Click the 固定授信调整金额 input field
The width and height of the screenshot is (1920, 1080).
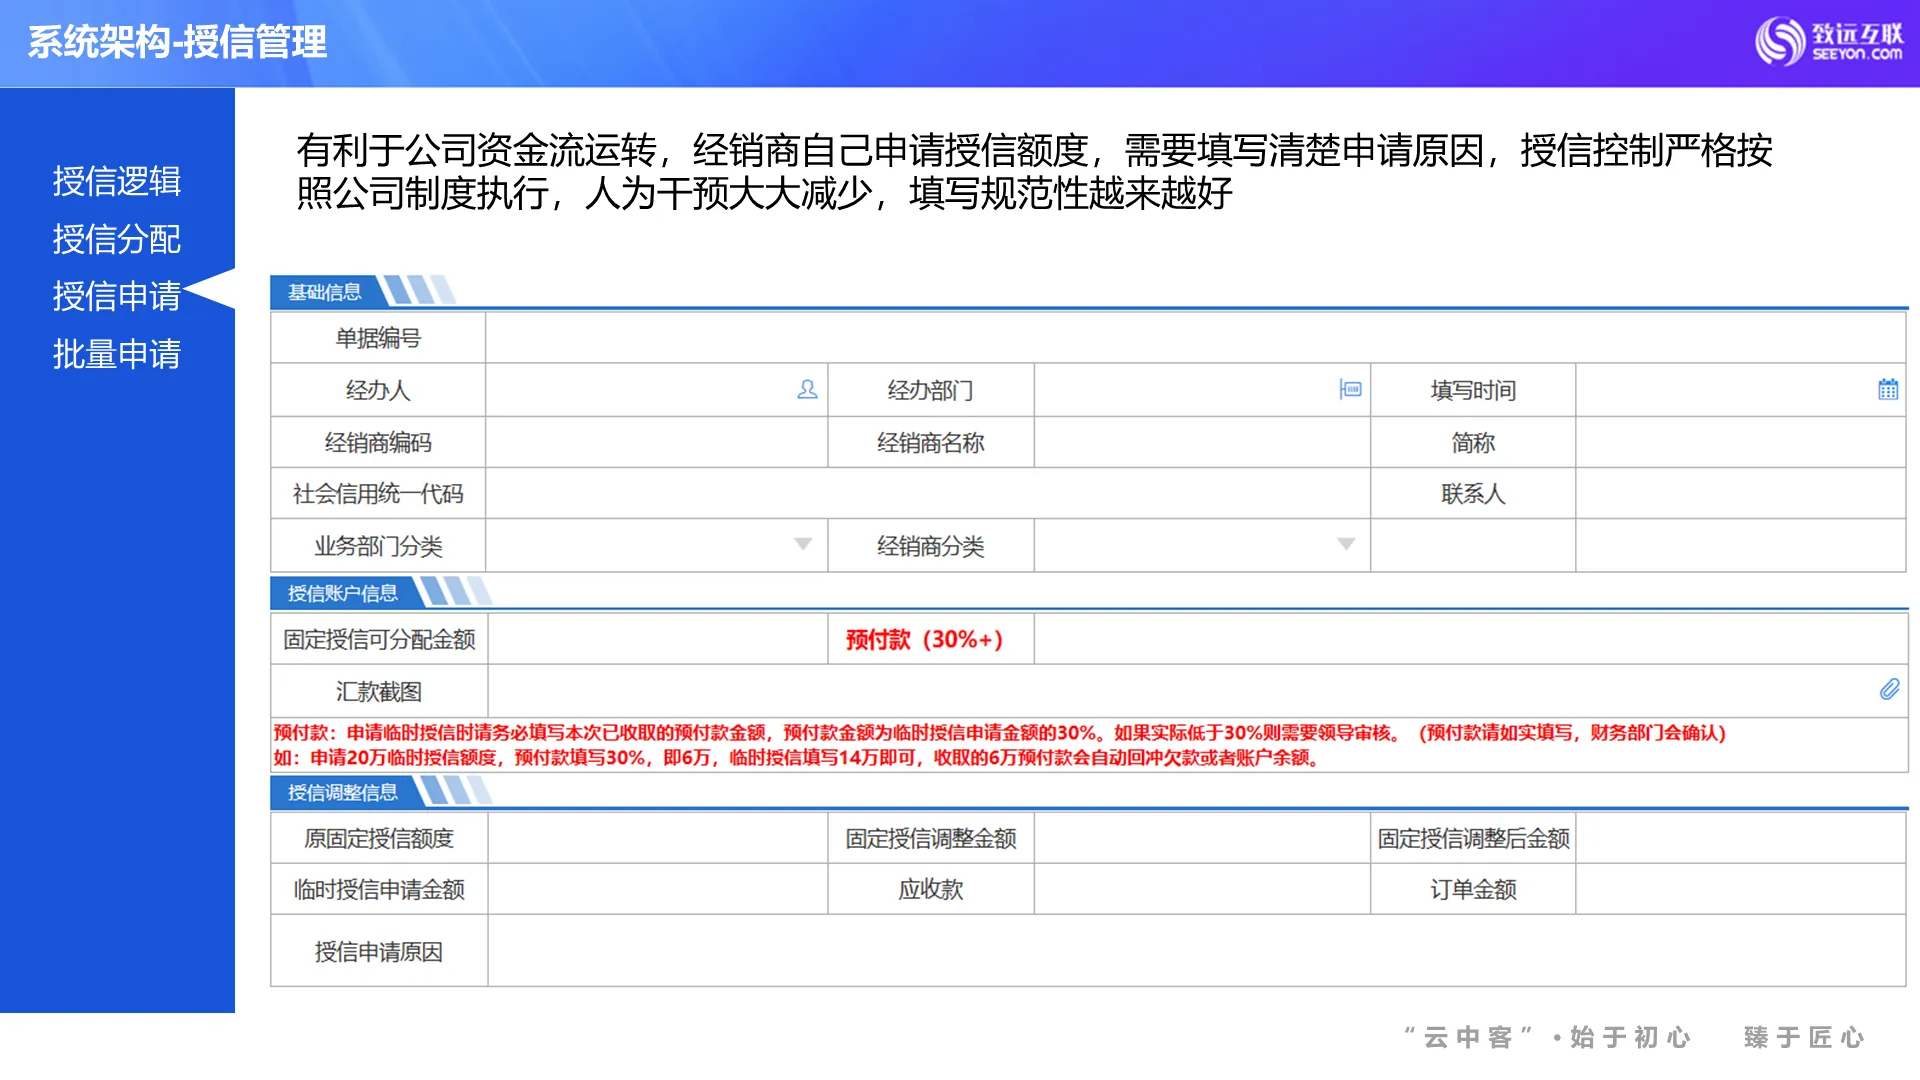coord(1202,838)
